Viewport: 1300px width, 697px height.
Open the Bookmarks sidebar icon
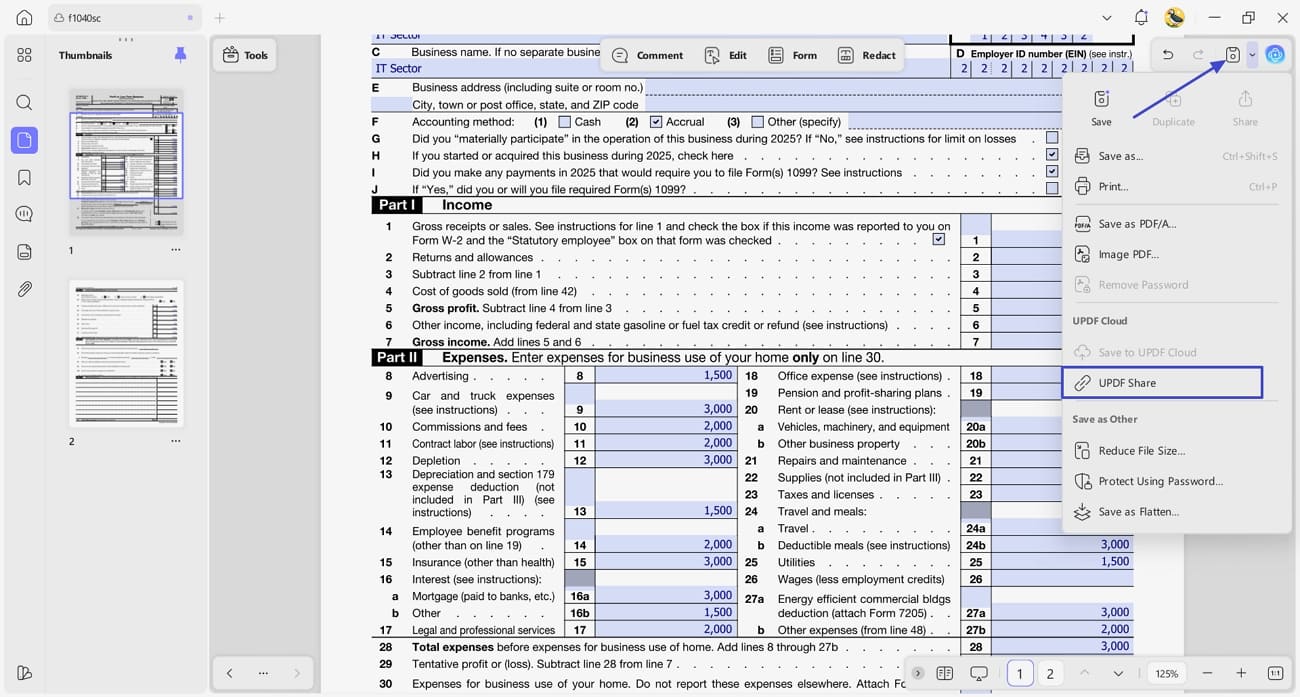(24, 177)
